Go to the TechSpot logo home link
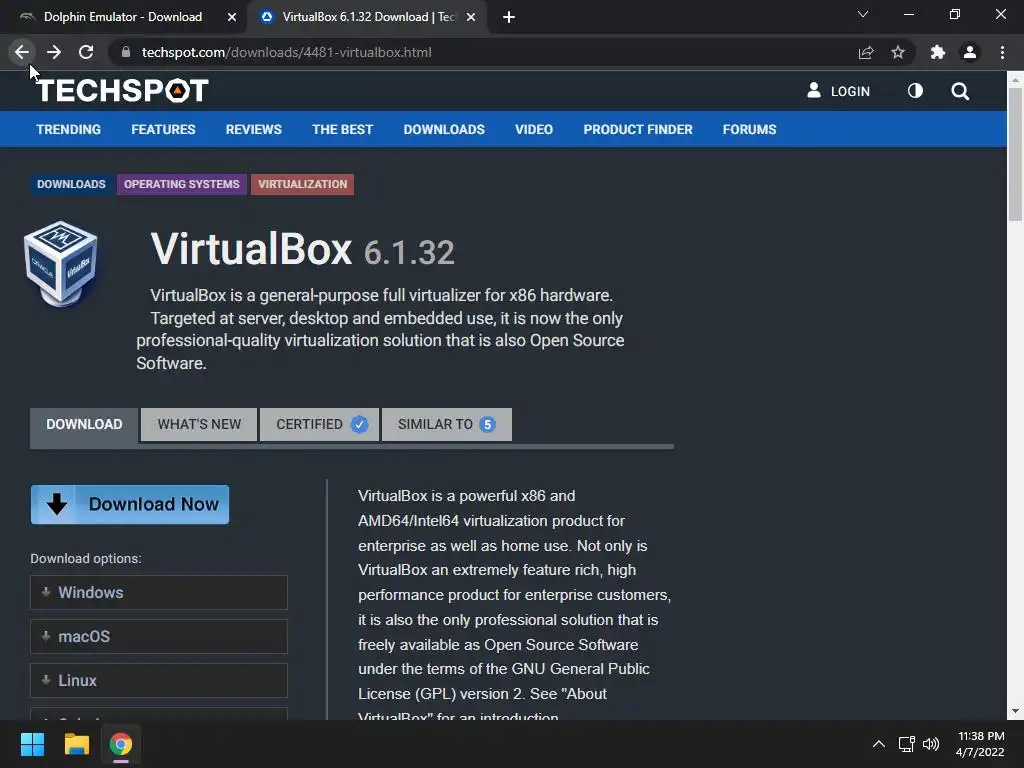 [123, 91]
